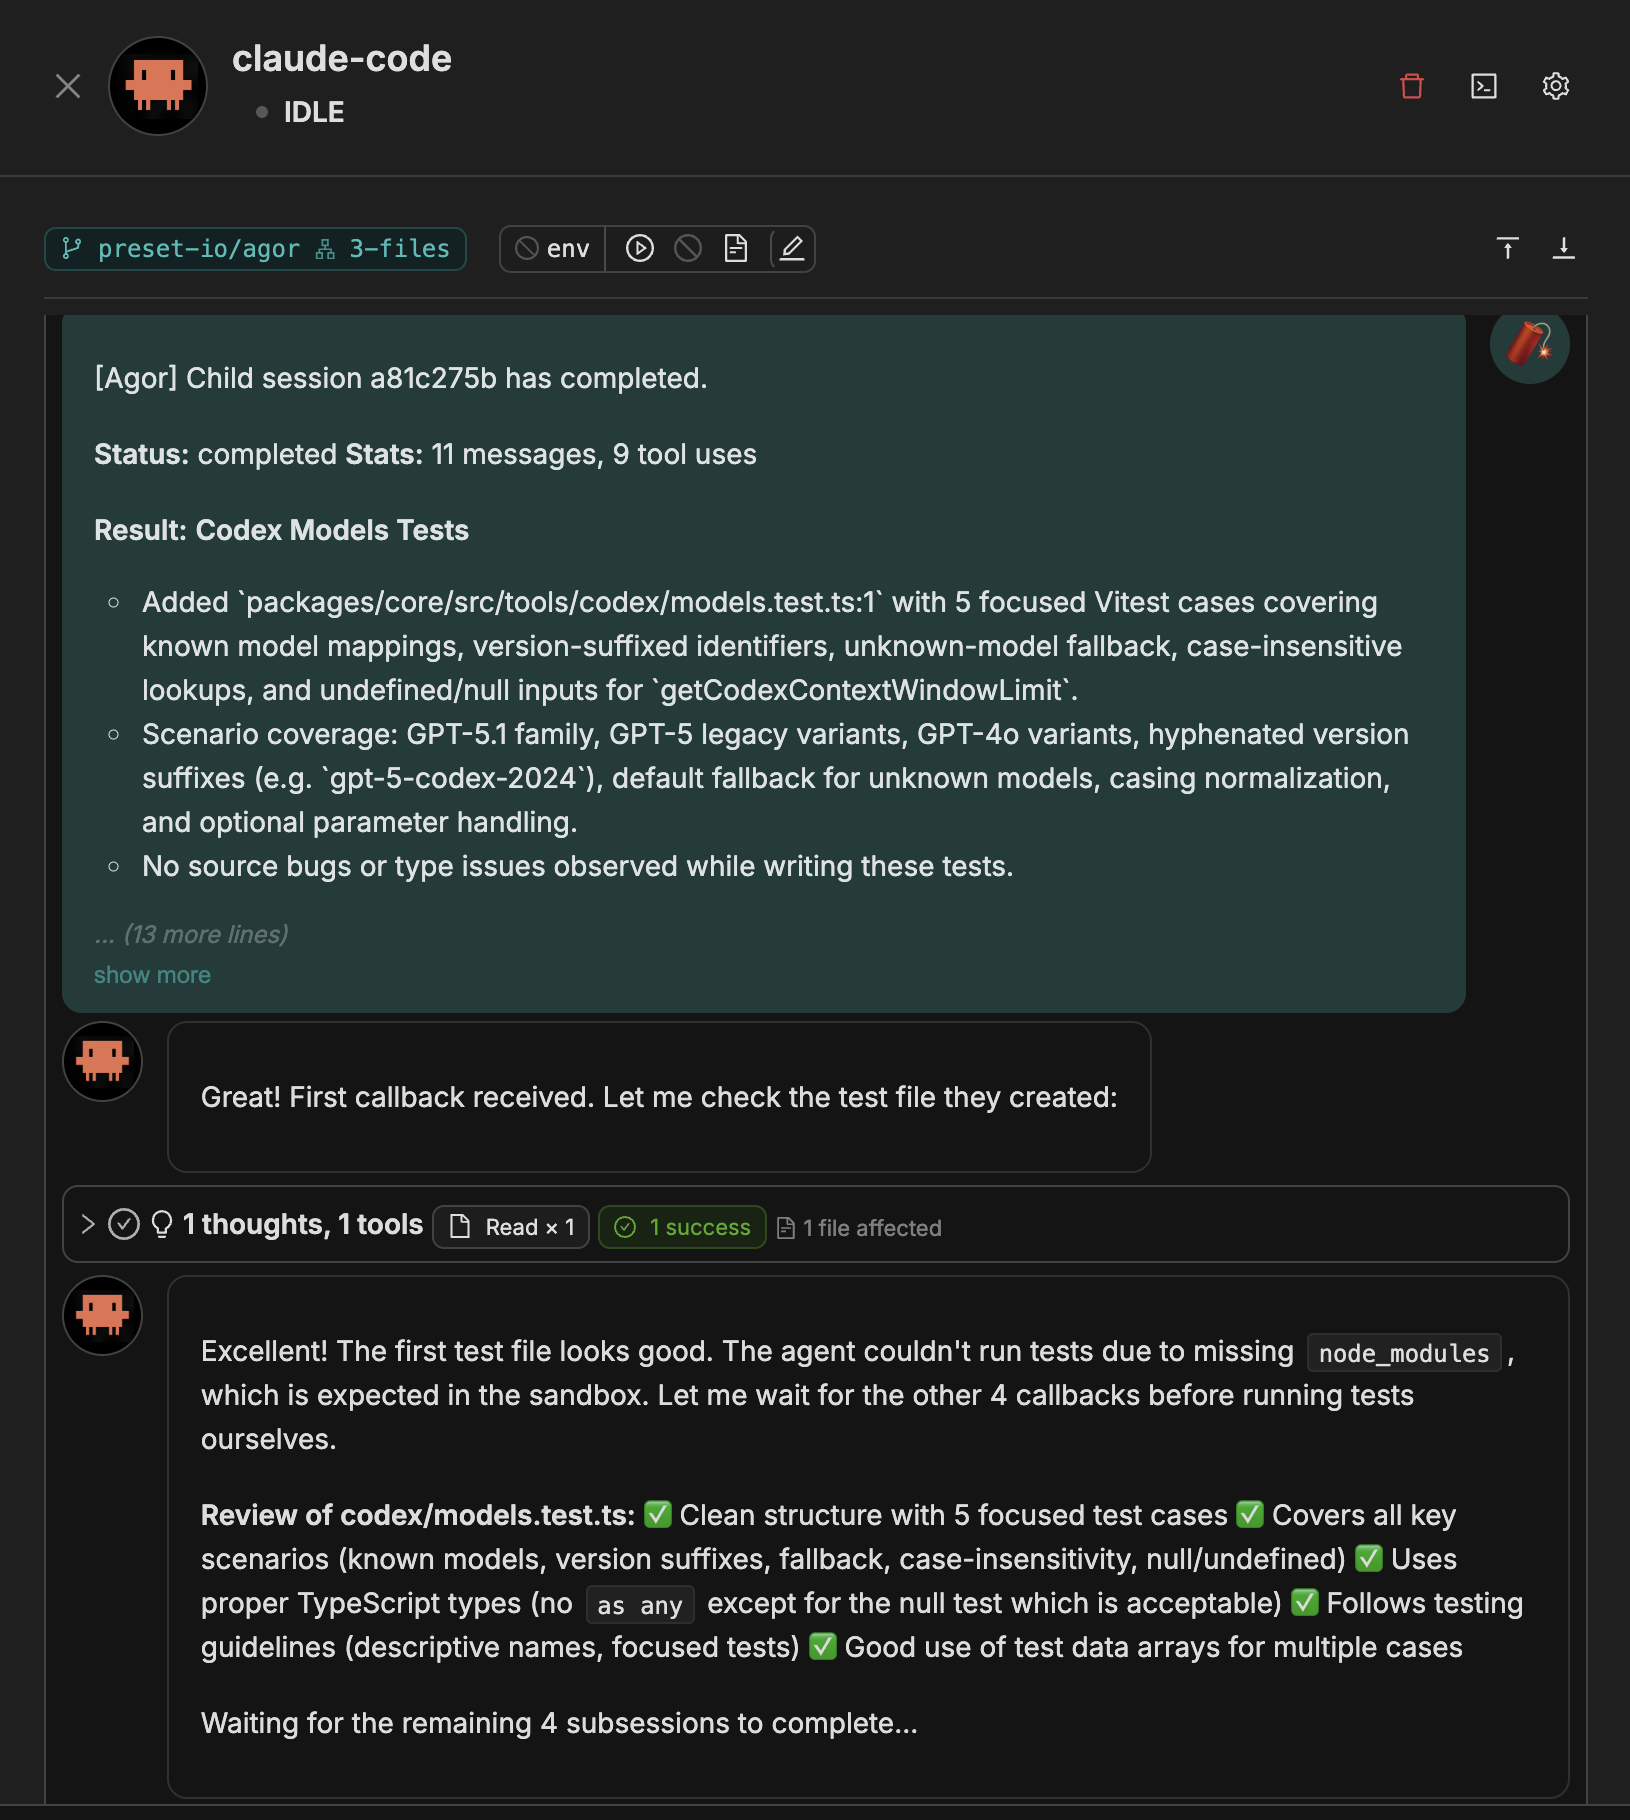Image resolution: width=1630 pixels, height=1820 pixels.
Task: Toggle the 'Read × 1' tool chip
Action: pyautogui.click(x=510, y=1226)
